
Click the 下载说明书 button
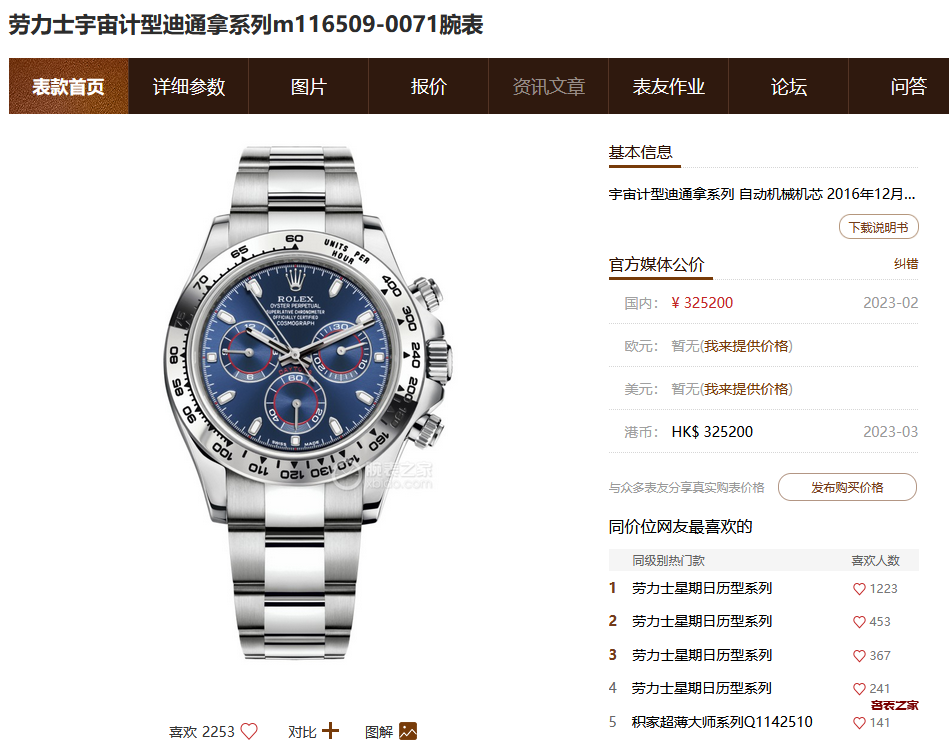click(x=879, y=228)
